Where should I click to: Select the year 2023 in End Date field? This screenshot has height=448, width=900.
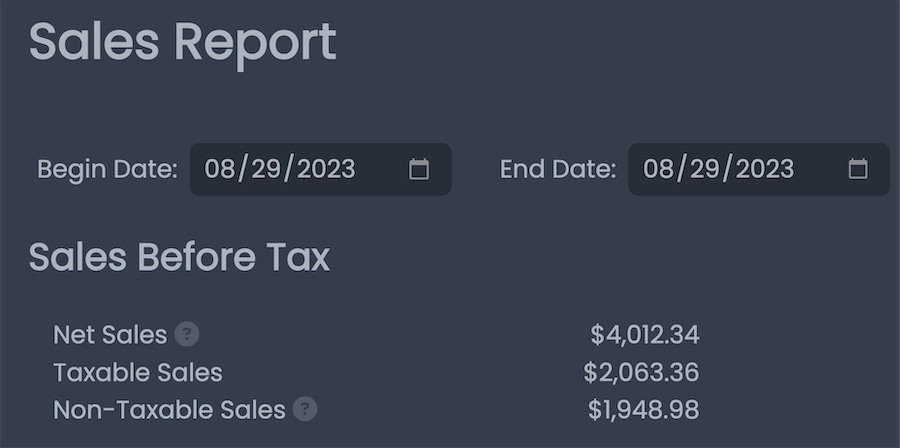(x=765, y=169)
